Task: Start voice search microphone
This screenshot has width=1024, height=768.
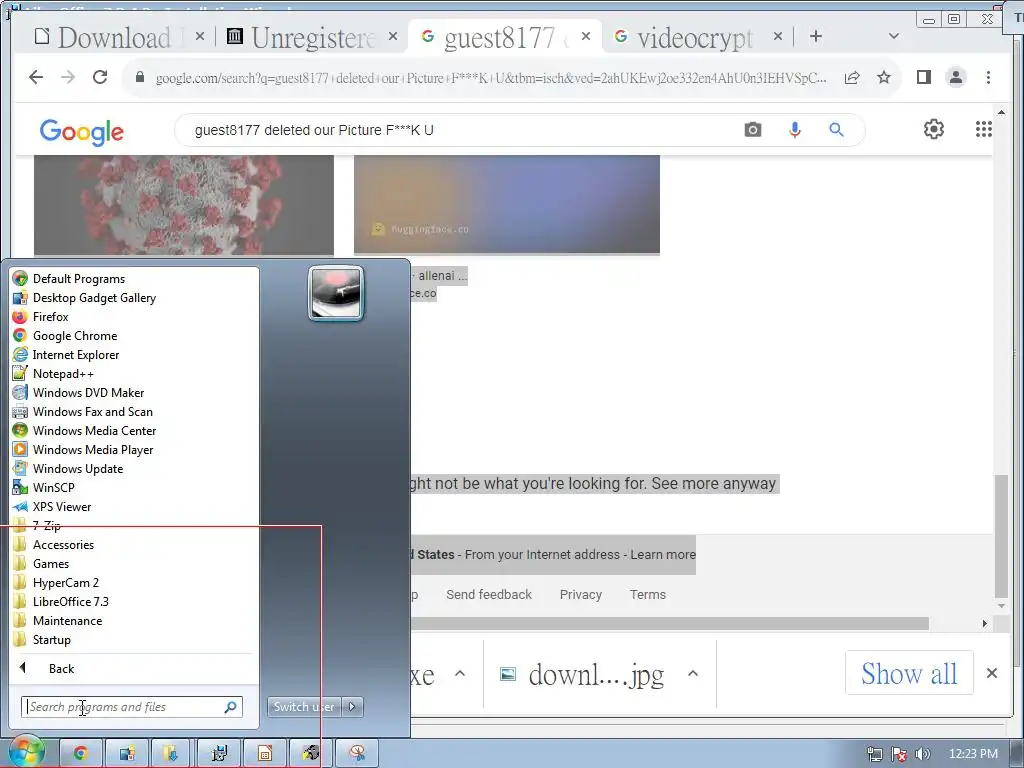Action: click(x=795, y=130)
